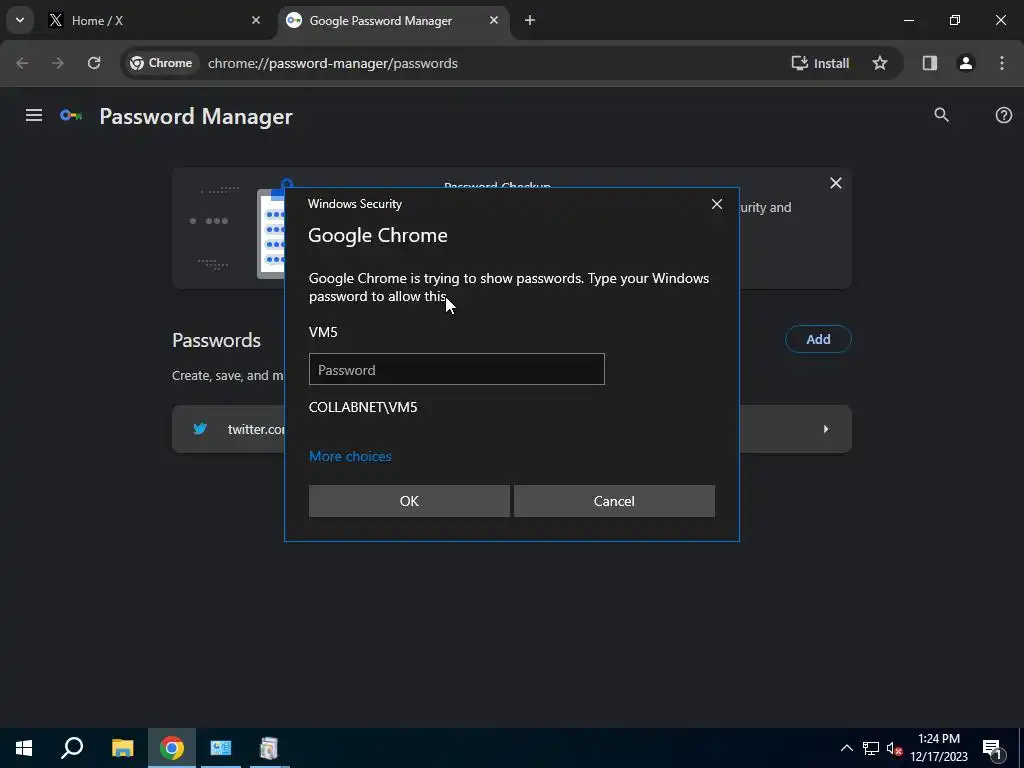Viewport: 1024px width, 768px height.
Task: Open the clock and date flyout
Action: tap(938, 748)
